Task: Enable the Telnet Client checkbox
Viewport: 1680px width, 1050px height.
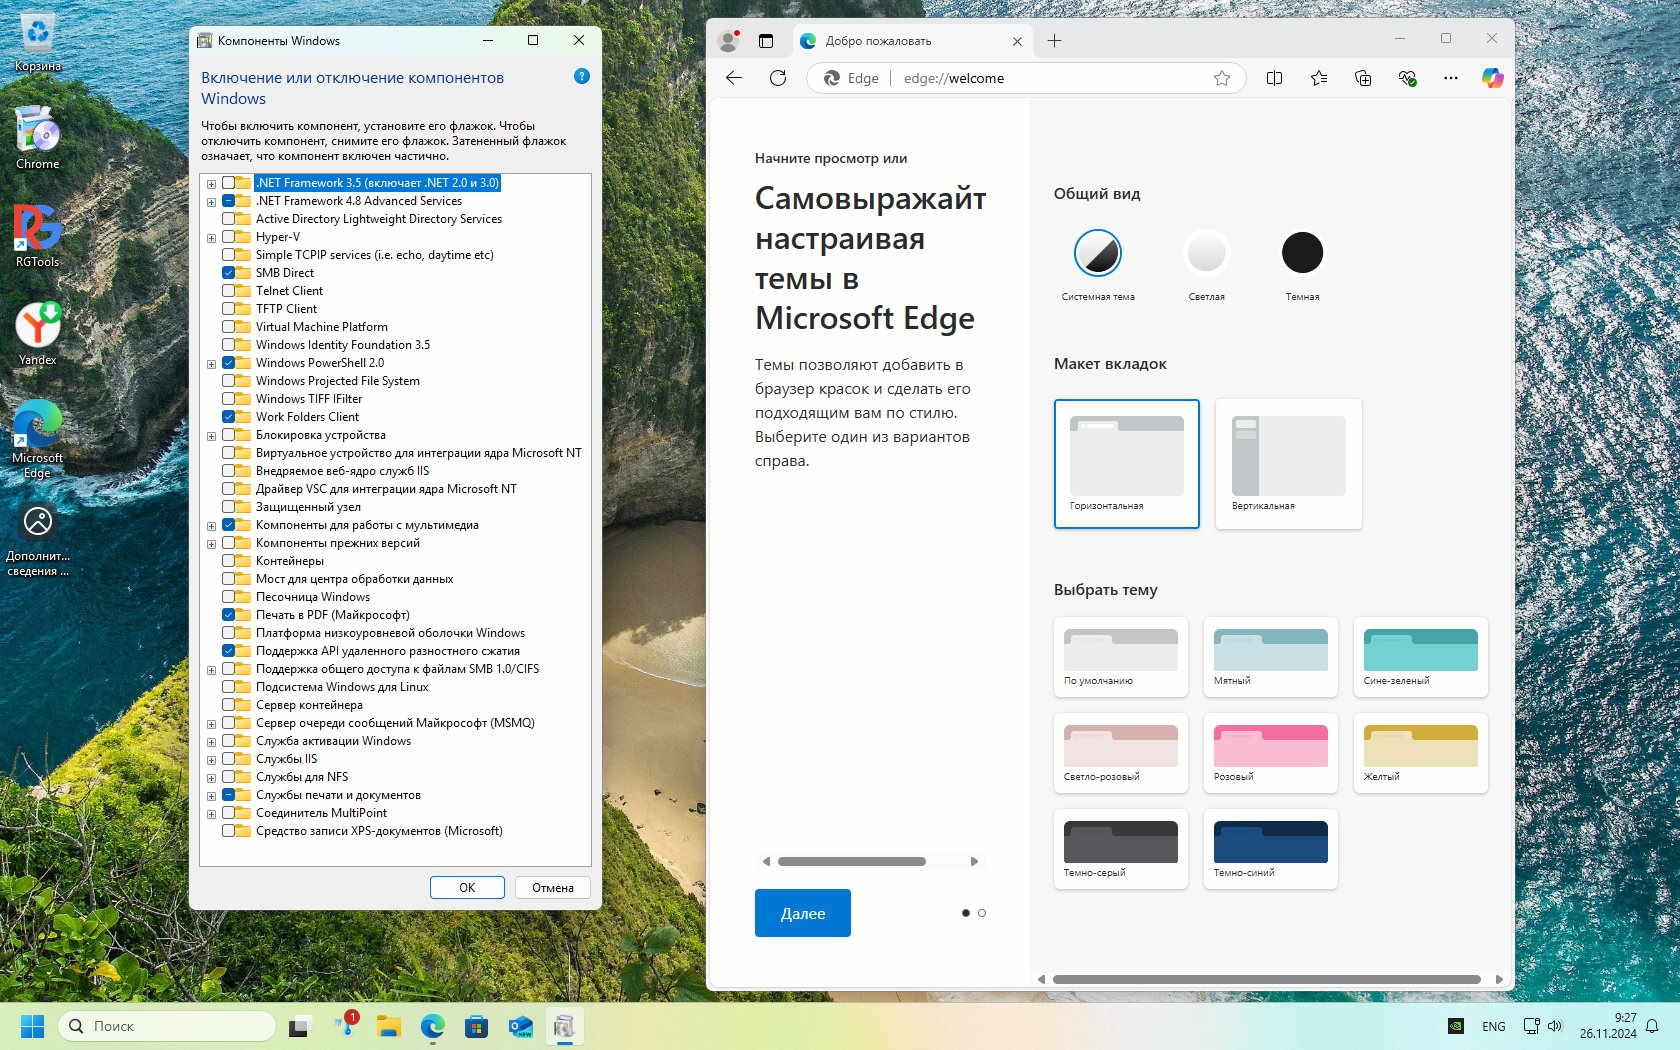Action: pos(228,291)
